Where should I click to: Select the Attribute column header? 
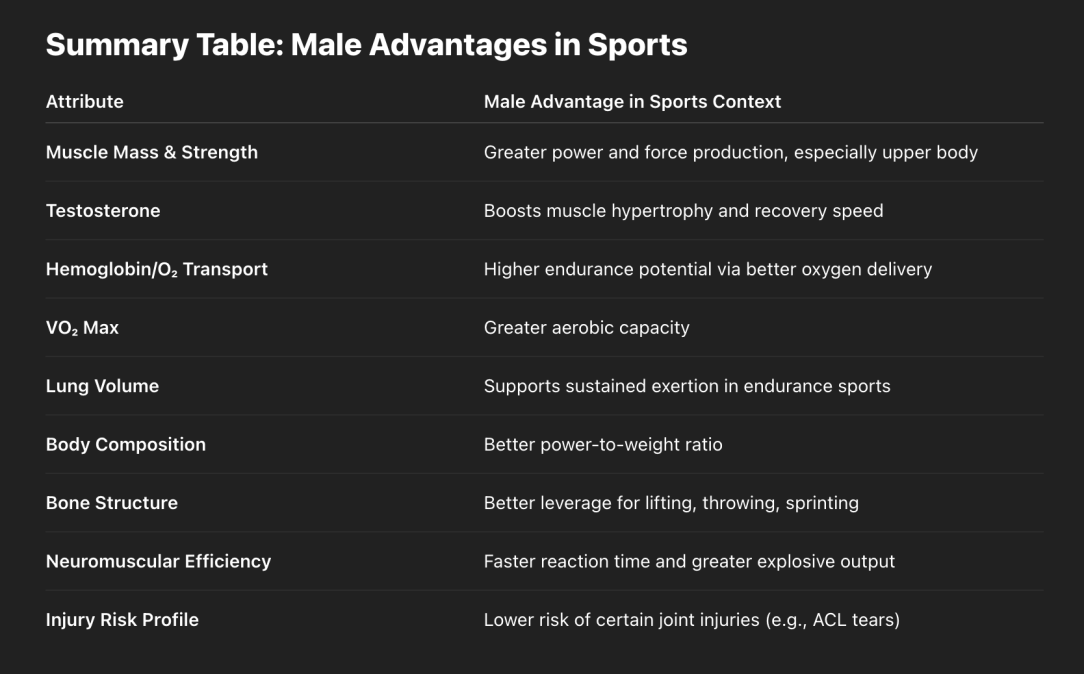pyautogui.click(x=84, y=102)
